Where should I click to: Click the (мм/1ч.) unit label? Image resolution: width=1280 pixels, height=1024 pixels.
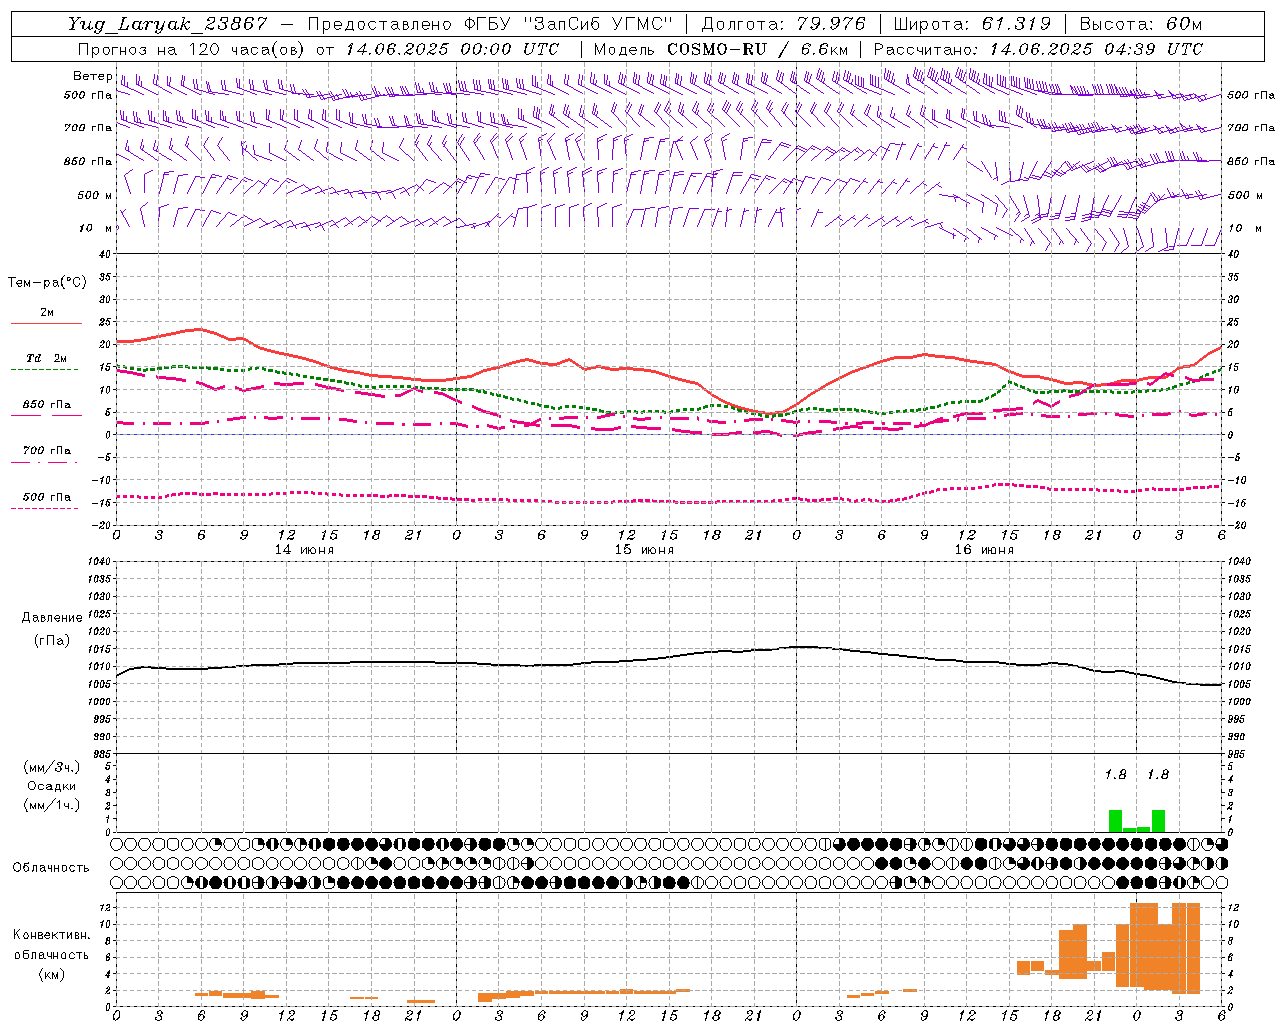coord(52,806)
